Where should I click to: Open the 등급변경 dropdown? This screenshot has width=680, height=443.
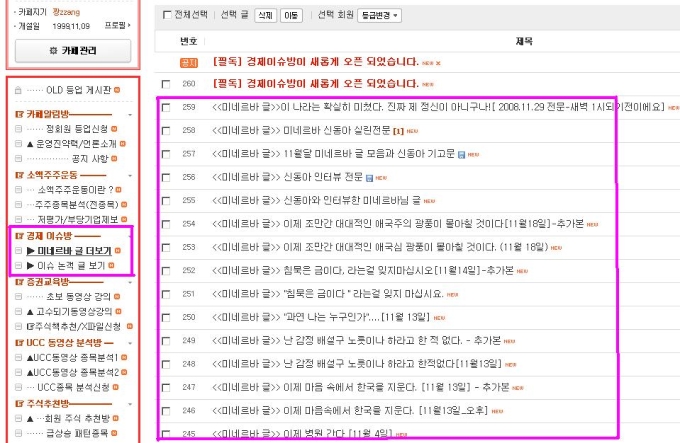379,16
